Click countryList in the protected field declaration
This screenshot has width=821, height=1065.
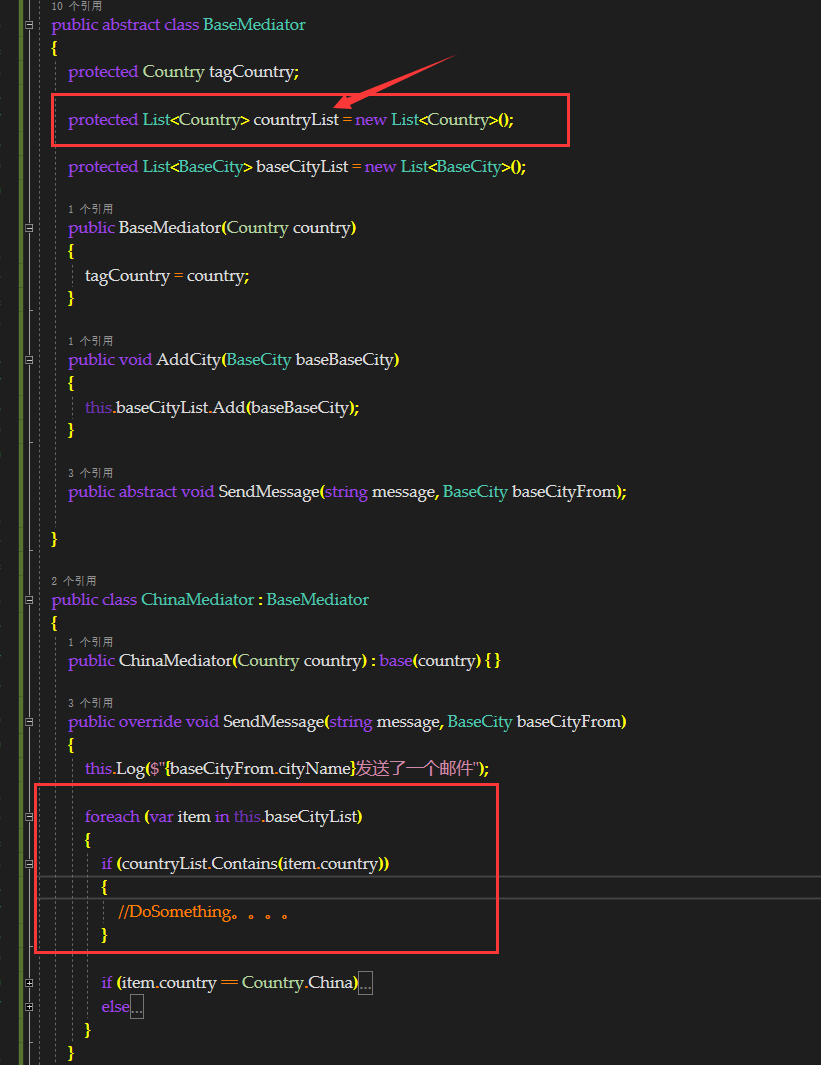296,120
